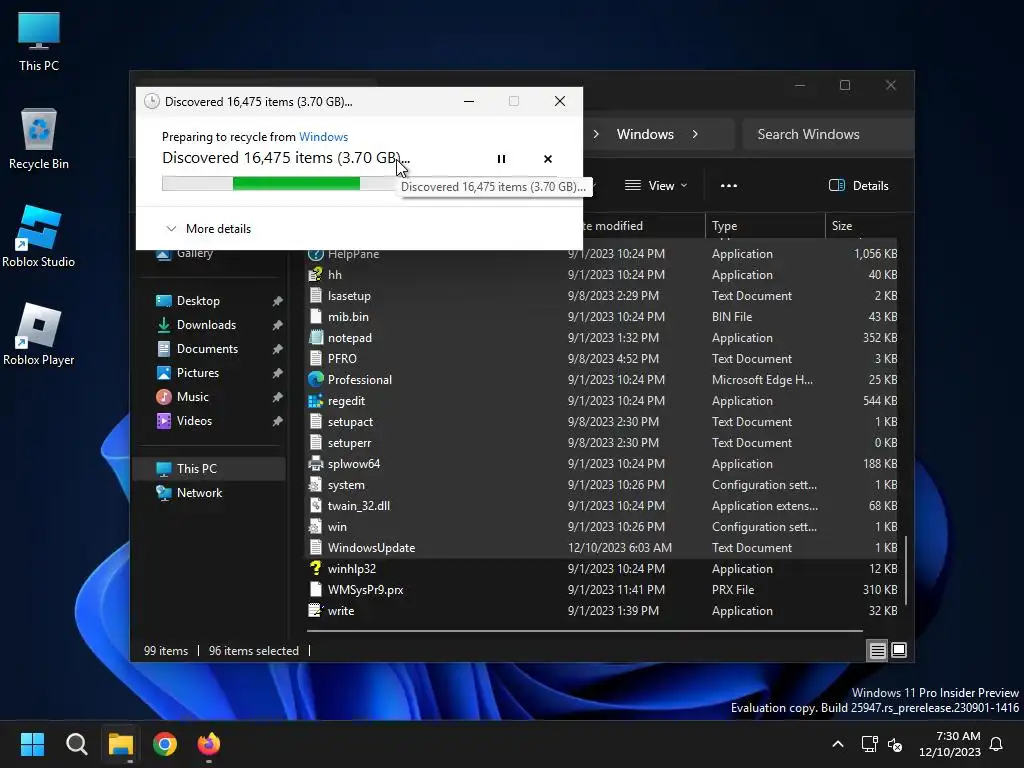Open the See more ellipsis menu
Screen dimensions: 1024x768
click(729, 185)
